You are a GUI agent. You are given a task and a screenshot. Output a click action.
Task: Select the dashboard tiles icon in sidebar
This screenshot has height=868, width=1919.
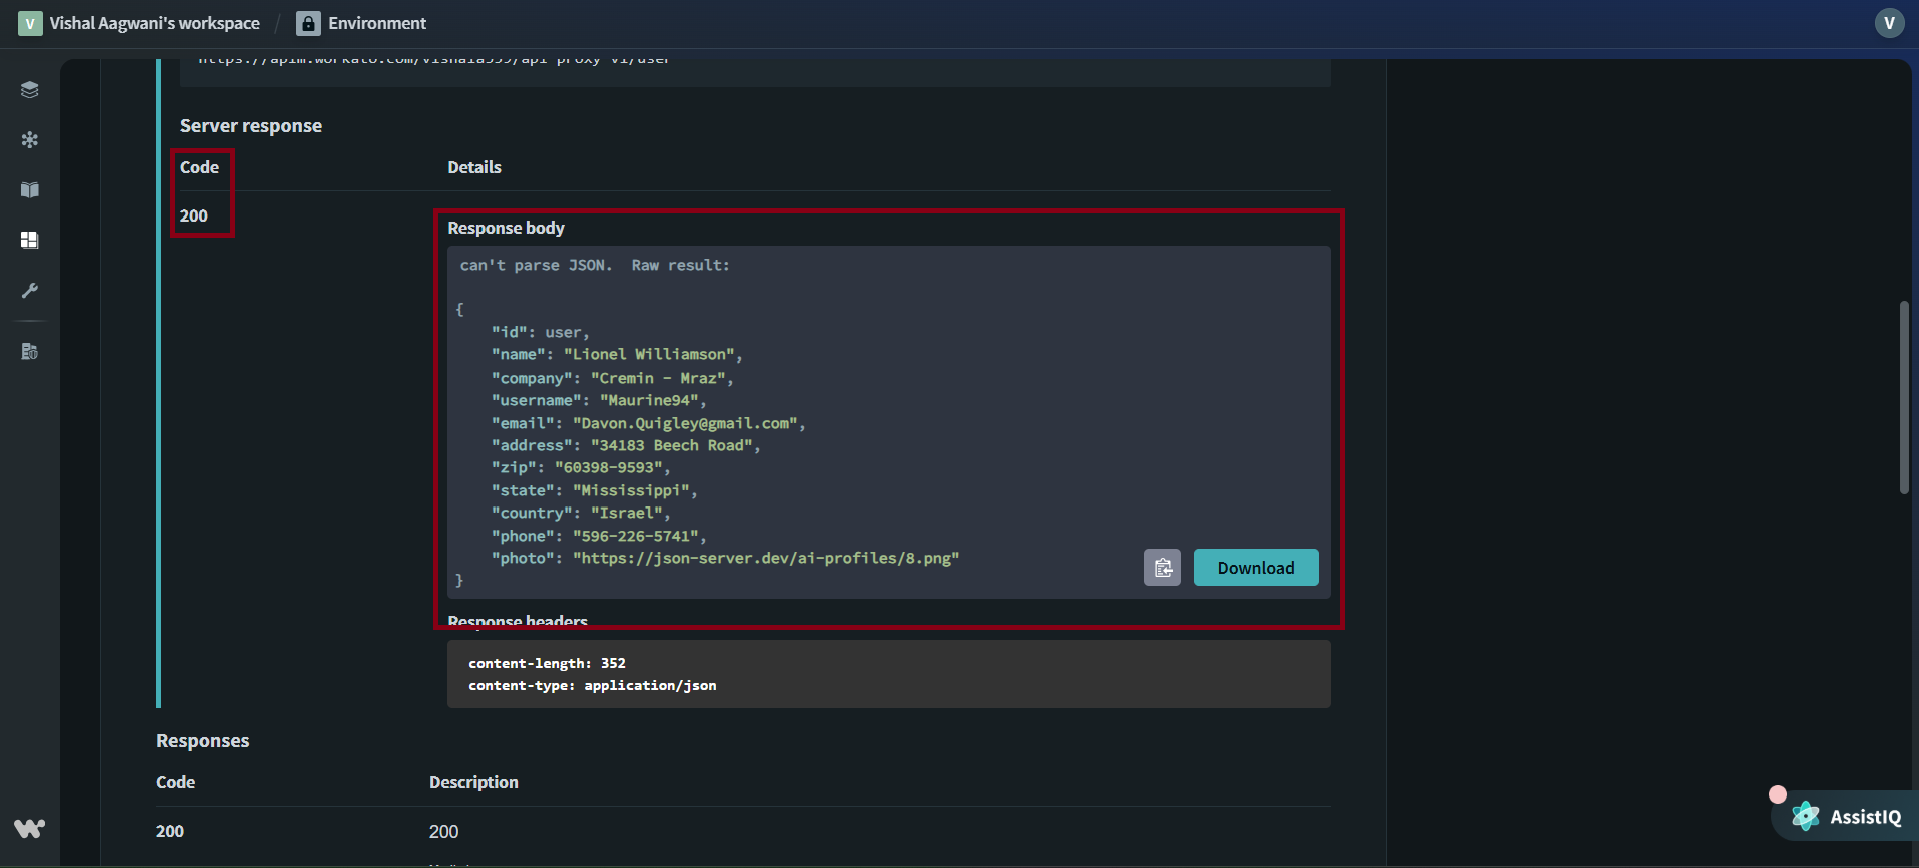pyautogui.click(x=30, y=240)
